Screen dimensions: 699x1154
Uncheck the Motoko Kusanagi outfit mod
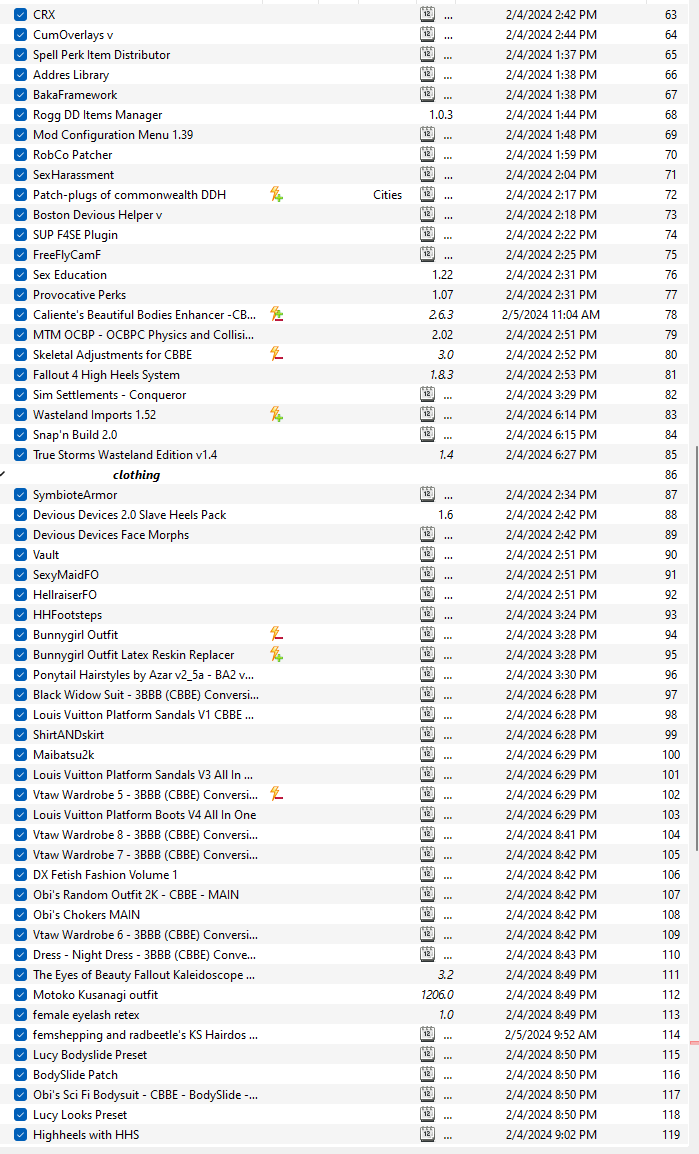21,994
